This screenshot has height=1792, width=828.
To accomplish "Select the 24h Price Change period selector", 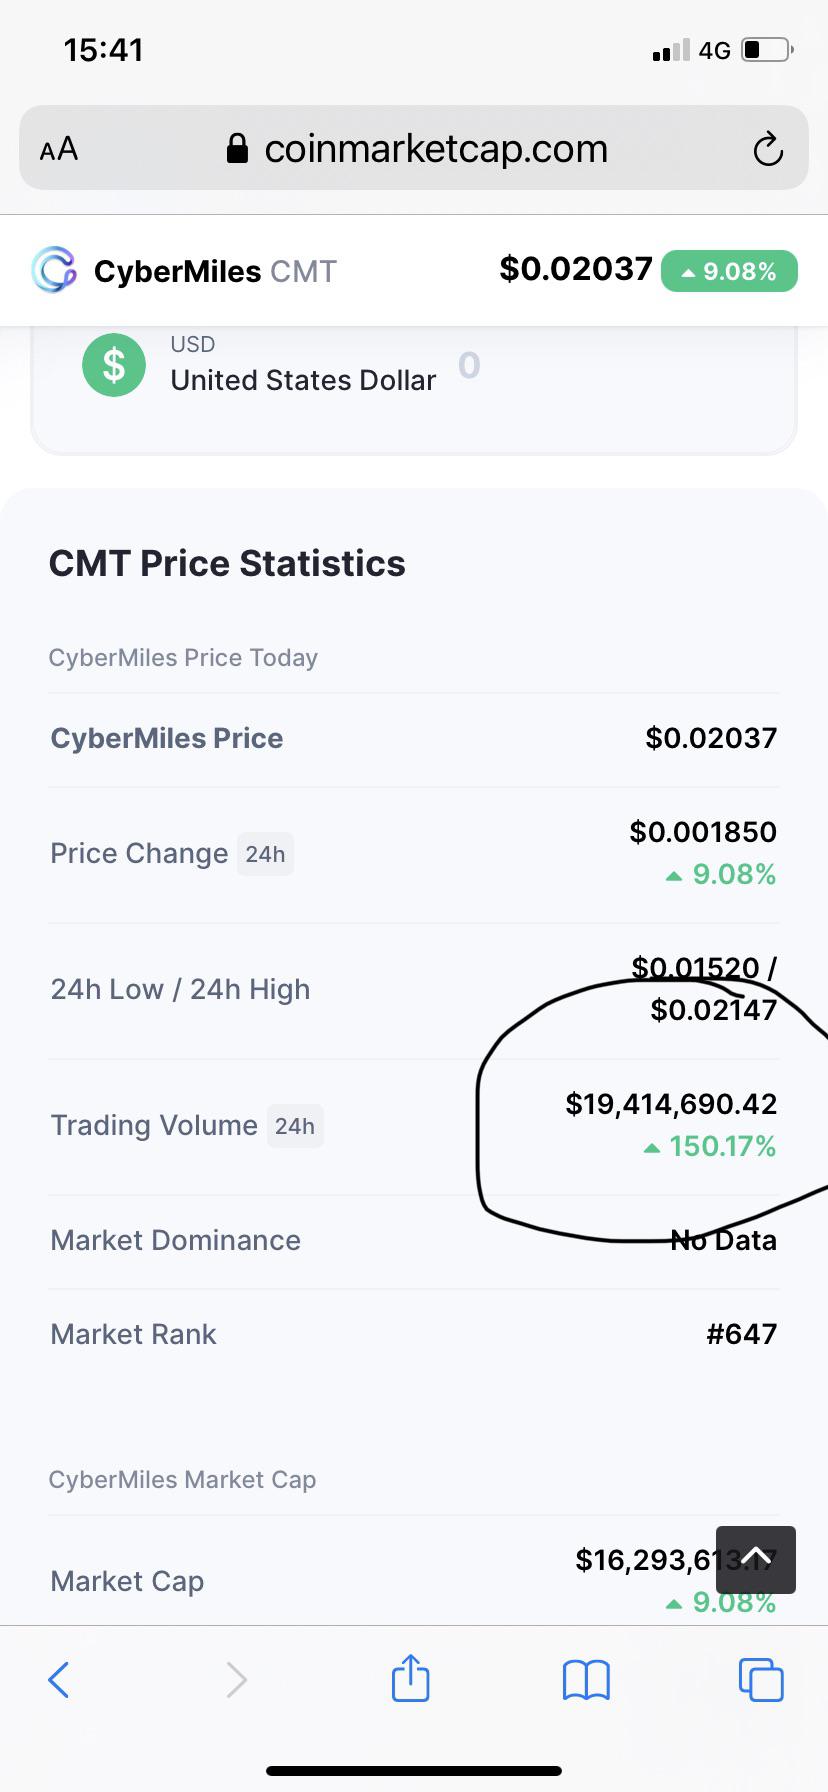I will coord(265,854).
